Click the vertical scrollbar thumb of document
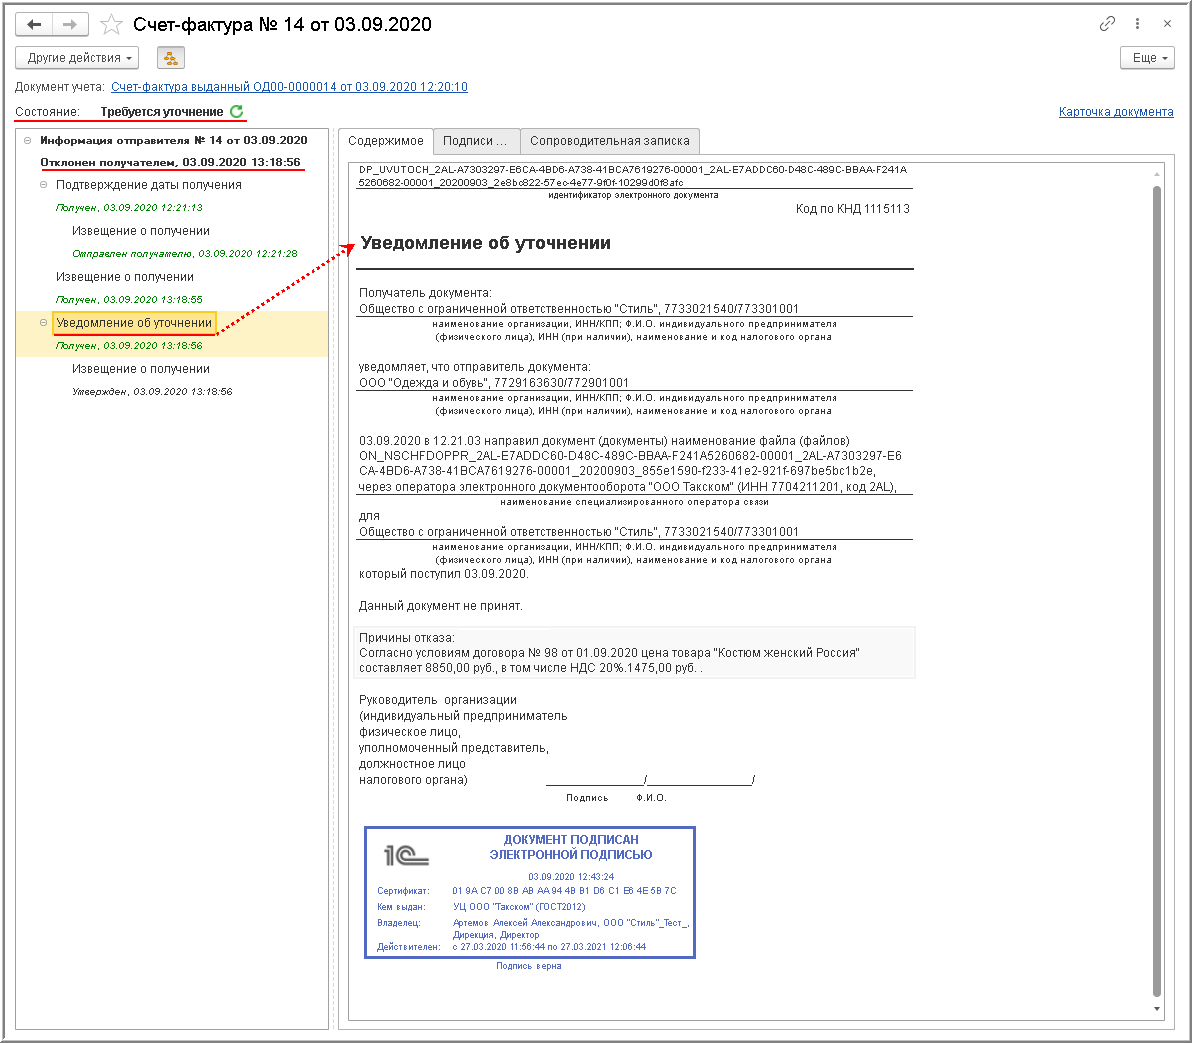 click(x=1157, y=591)
